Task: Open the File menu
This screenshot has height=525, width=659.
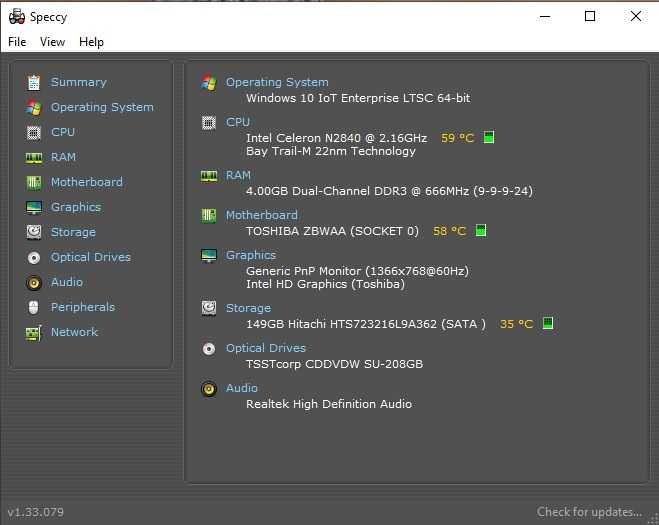Action: click(x=17, y=42)
